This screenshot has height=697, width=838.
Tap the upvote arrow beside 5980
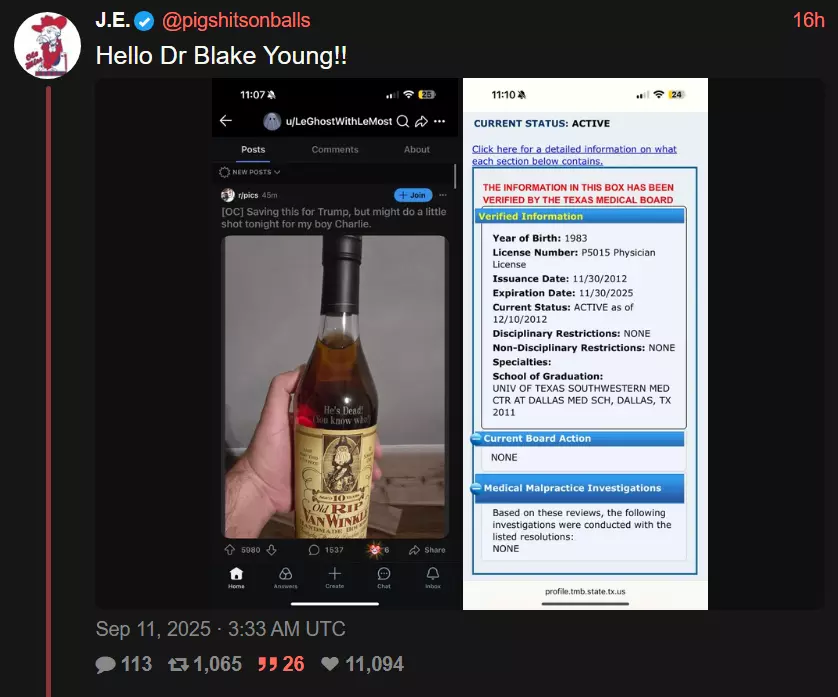coord(230,549)
